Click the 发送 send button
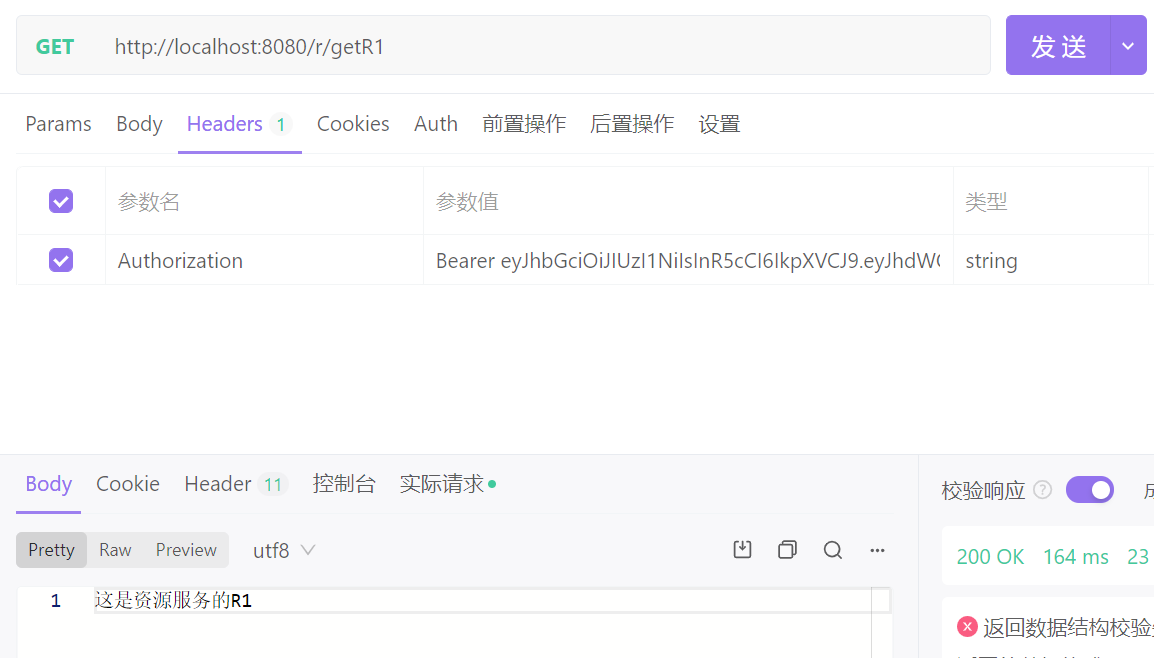The width and height of the screenshot is (1154, 658). pyautogui.click(x=1057, y=45)
